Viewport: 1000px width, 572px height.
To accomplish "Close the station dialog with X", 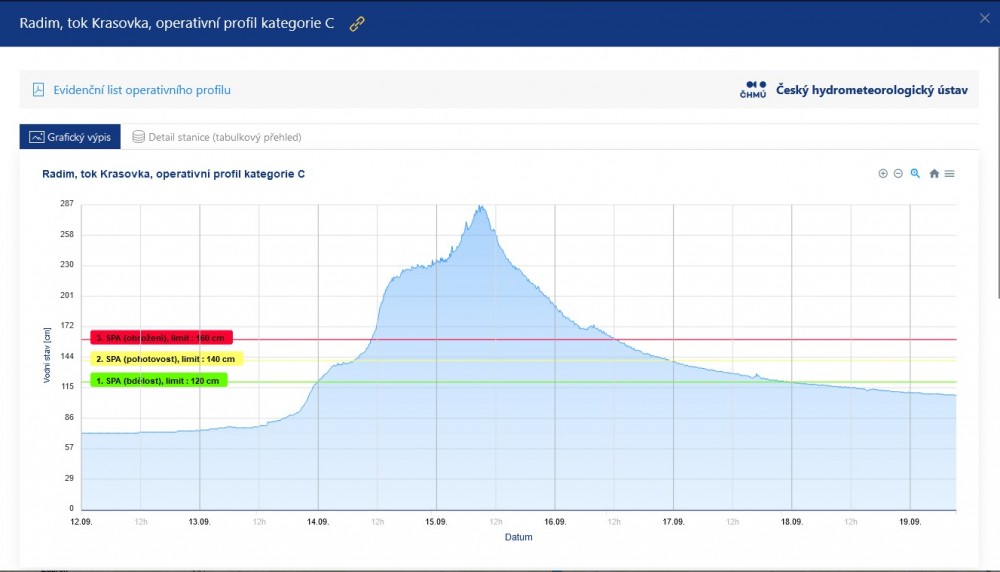I will (984, 17).
